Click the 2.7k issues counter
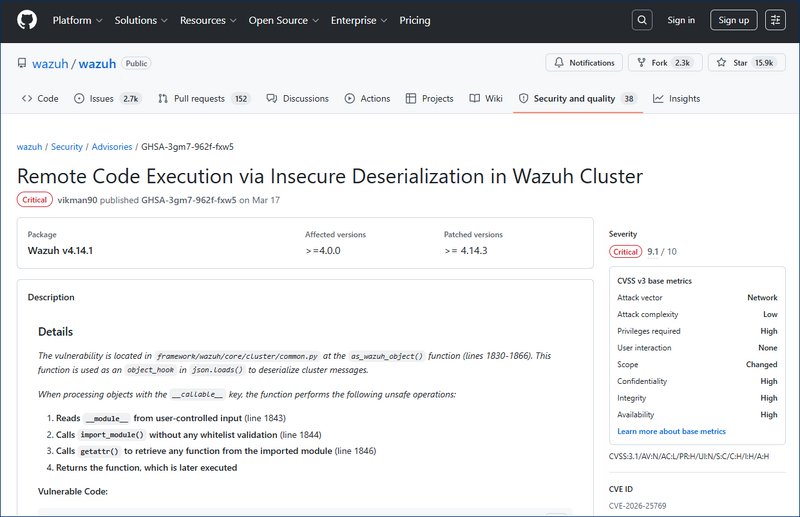This screenshot has width=800, height=517. (x=131, y=99)
